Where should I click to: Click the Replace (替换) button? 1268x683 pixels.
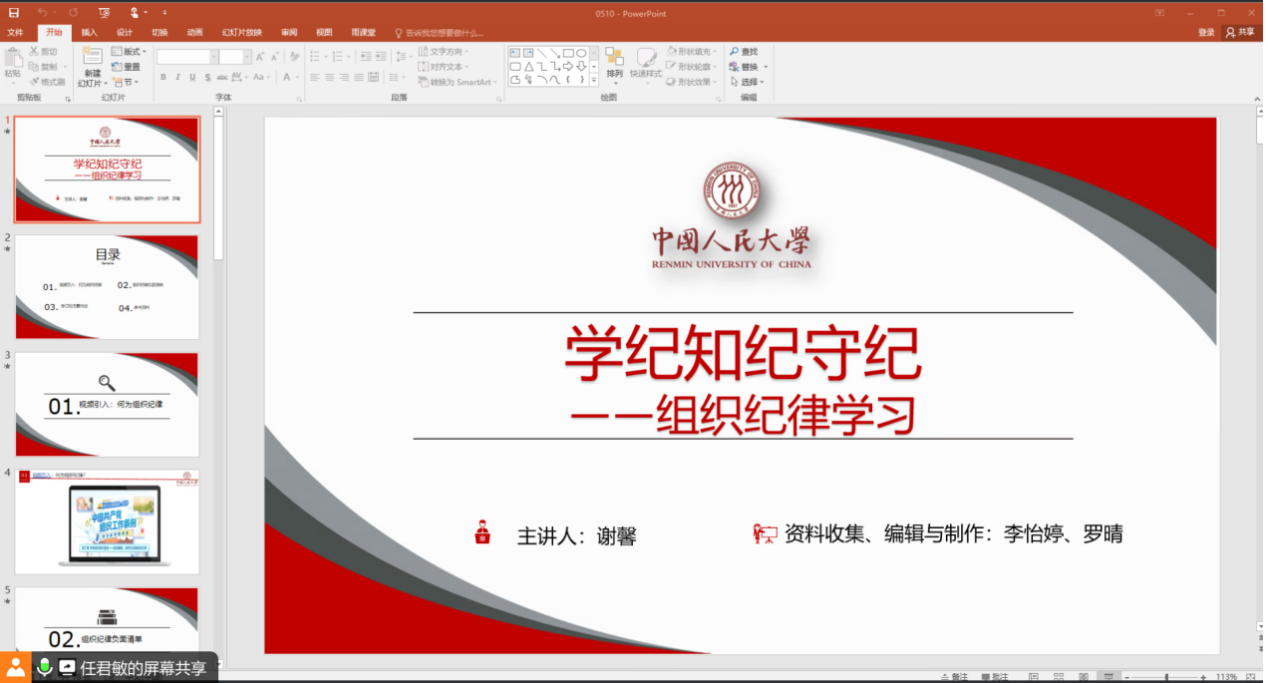tap(745, 67)
